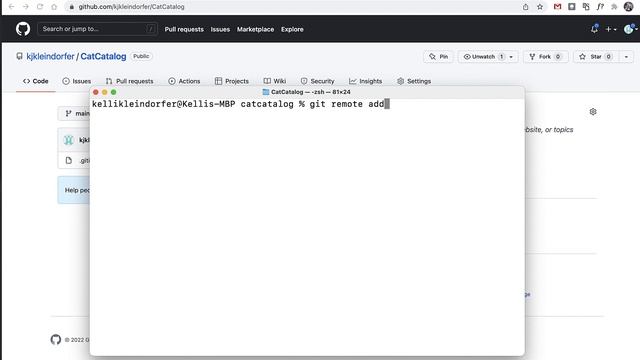This screenshot has height=360, width=640.
Task: Open the About settings gear icon
Action: click(x=593, y=111)
